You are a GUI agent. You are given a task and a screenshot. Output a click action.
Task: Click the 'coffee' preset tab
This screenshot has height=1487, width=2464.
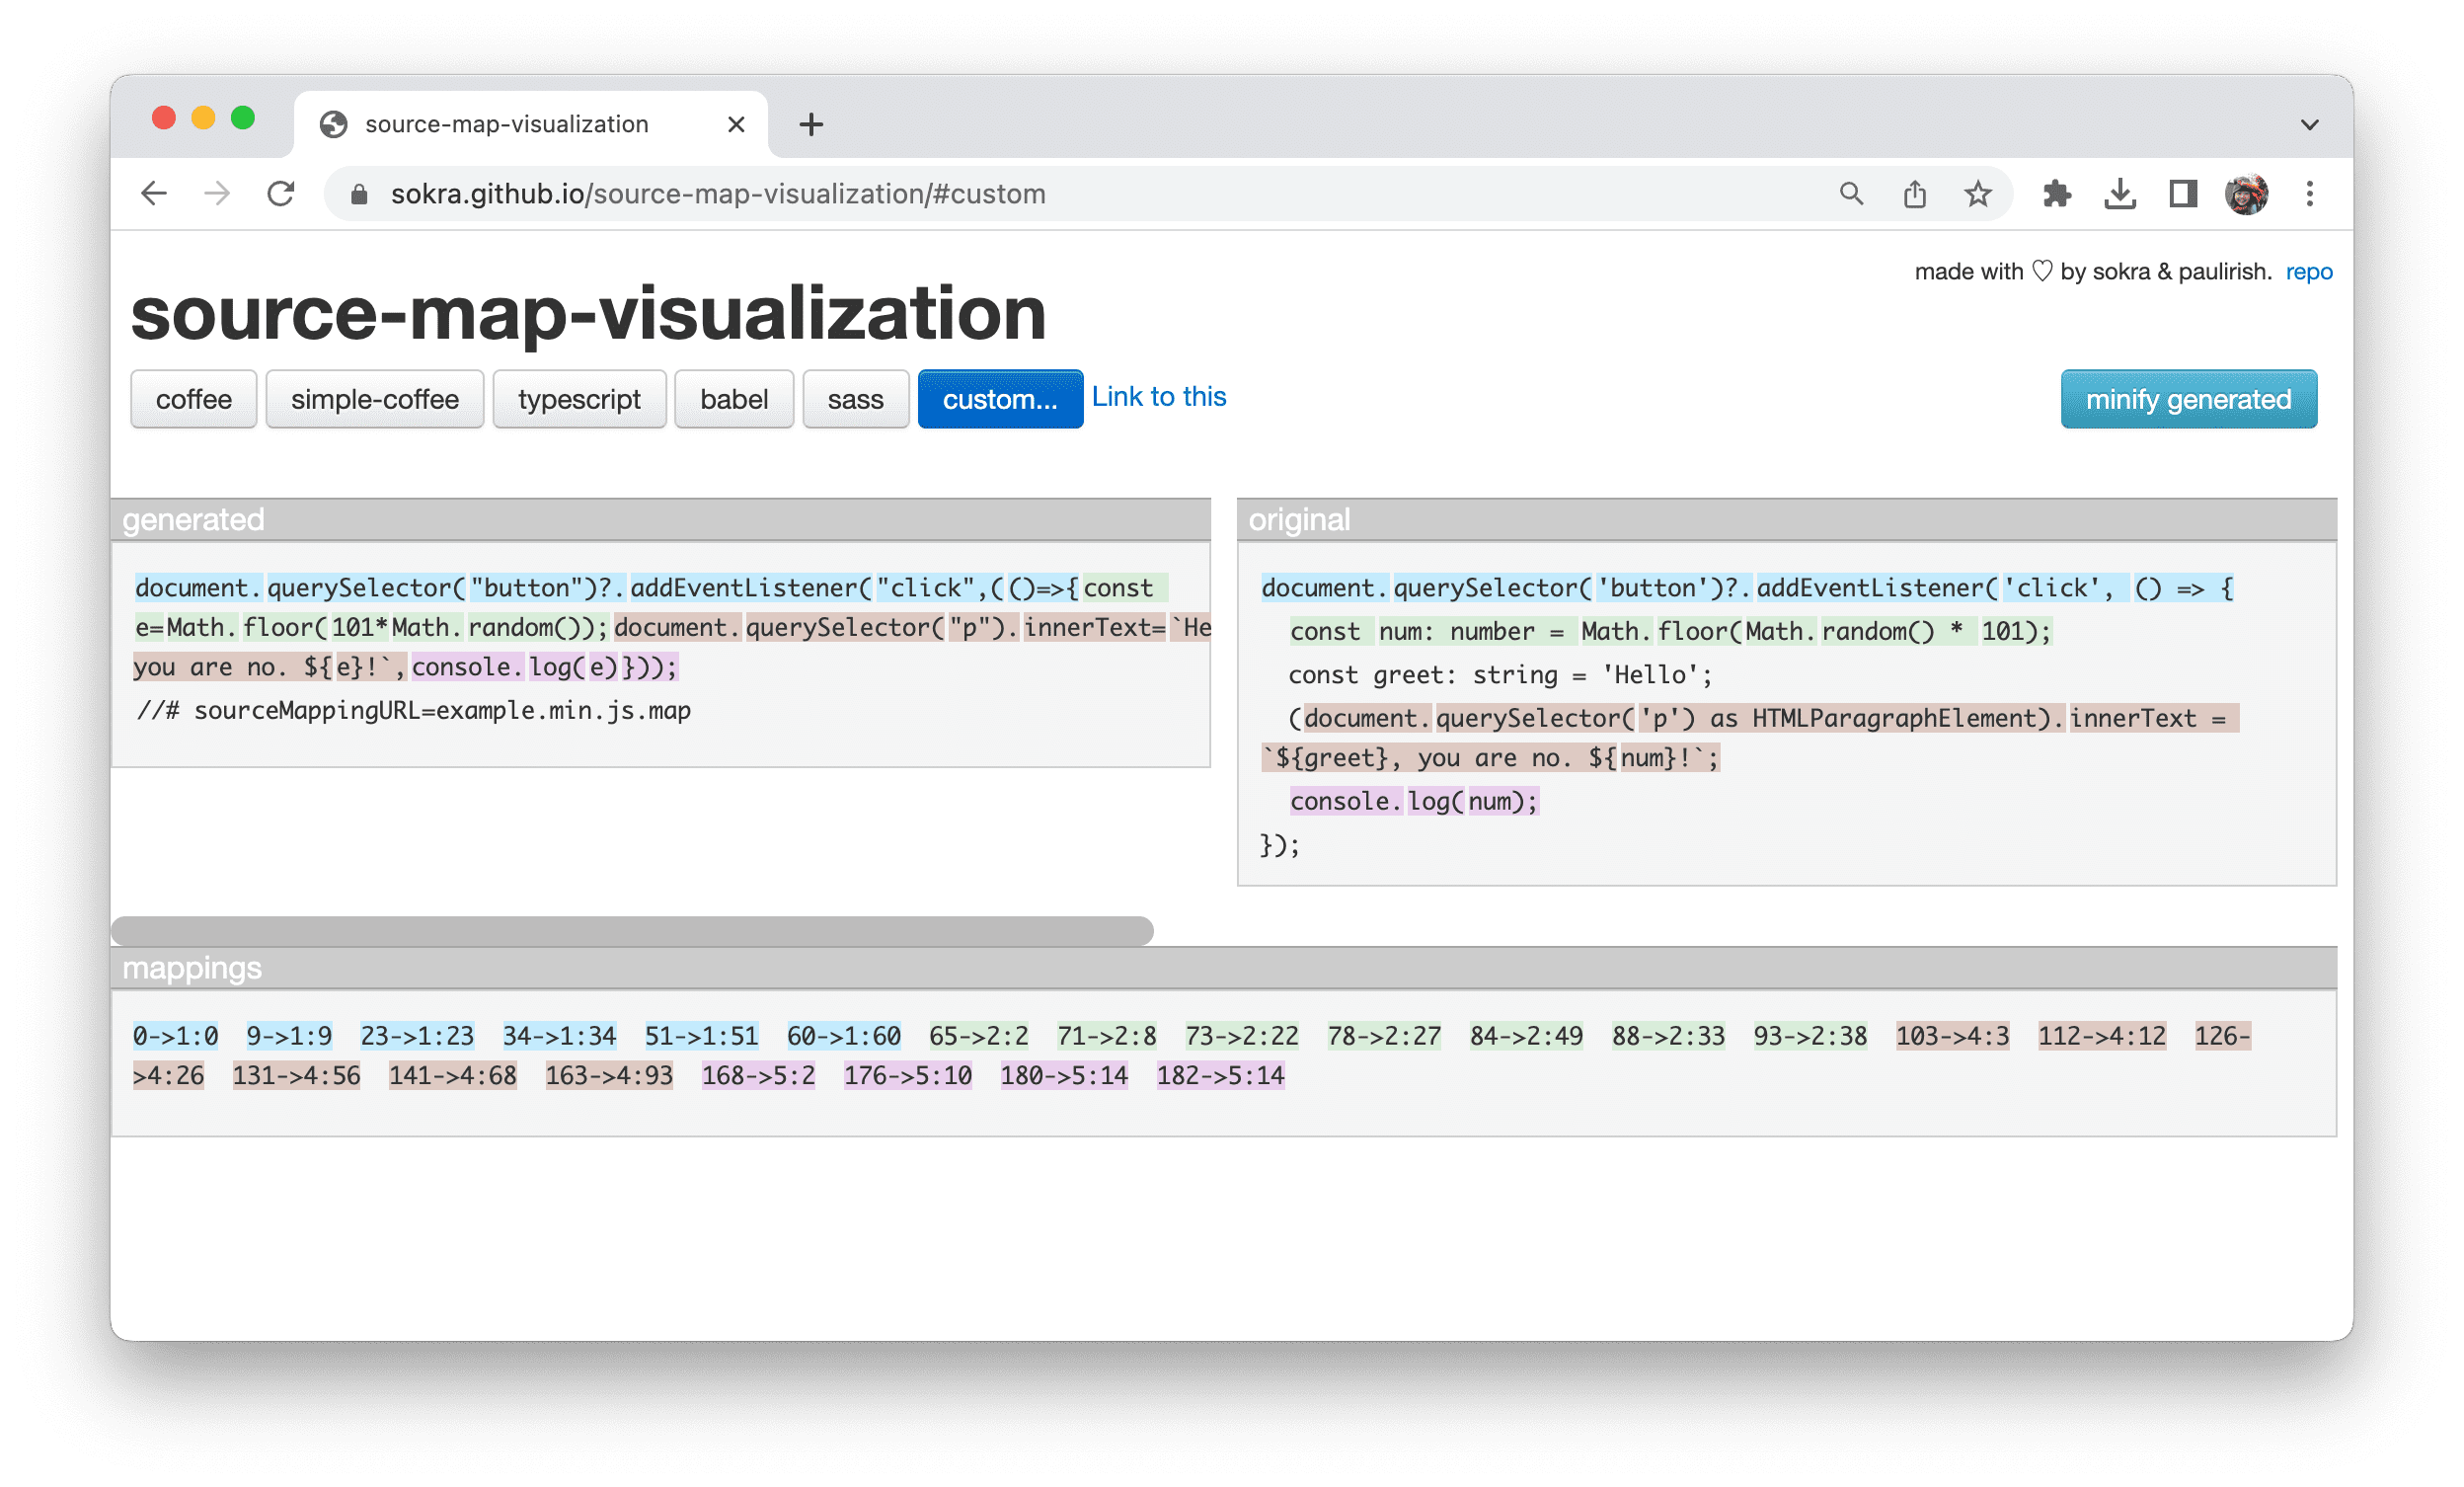tap(193, 398)
